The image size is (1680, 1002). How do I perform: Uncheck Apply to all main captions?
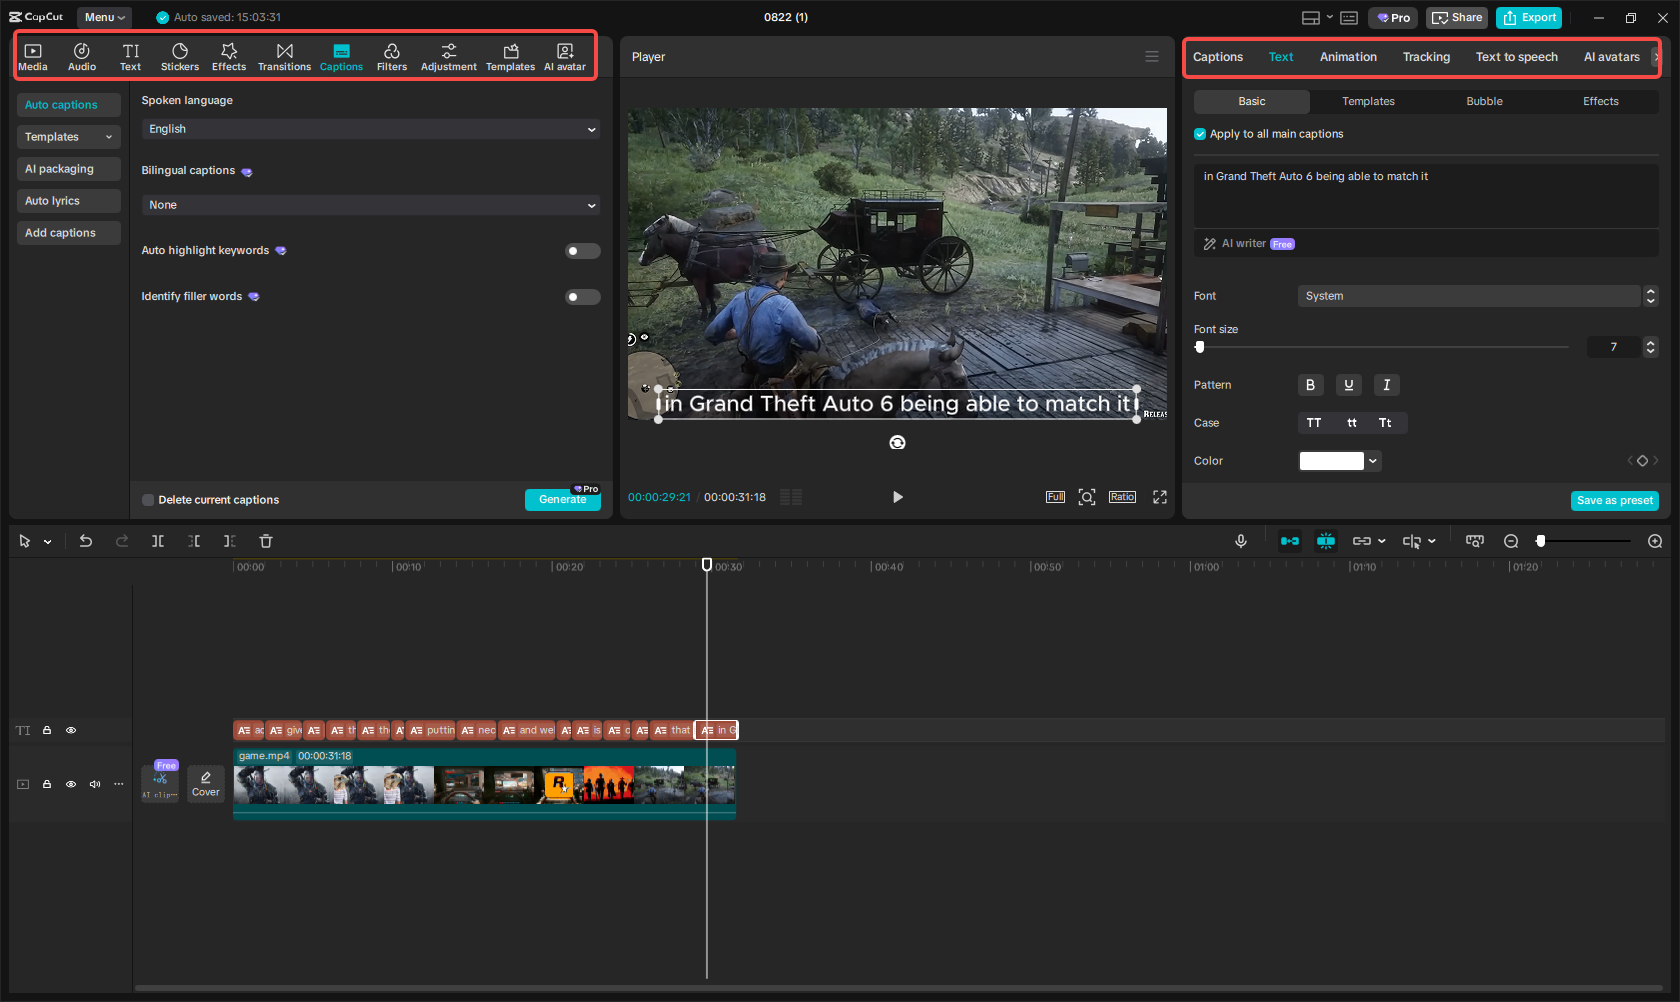pos(1199,133)
